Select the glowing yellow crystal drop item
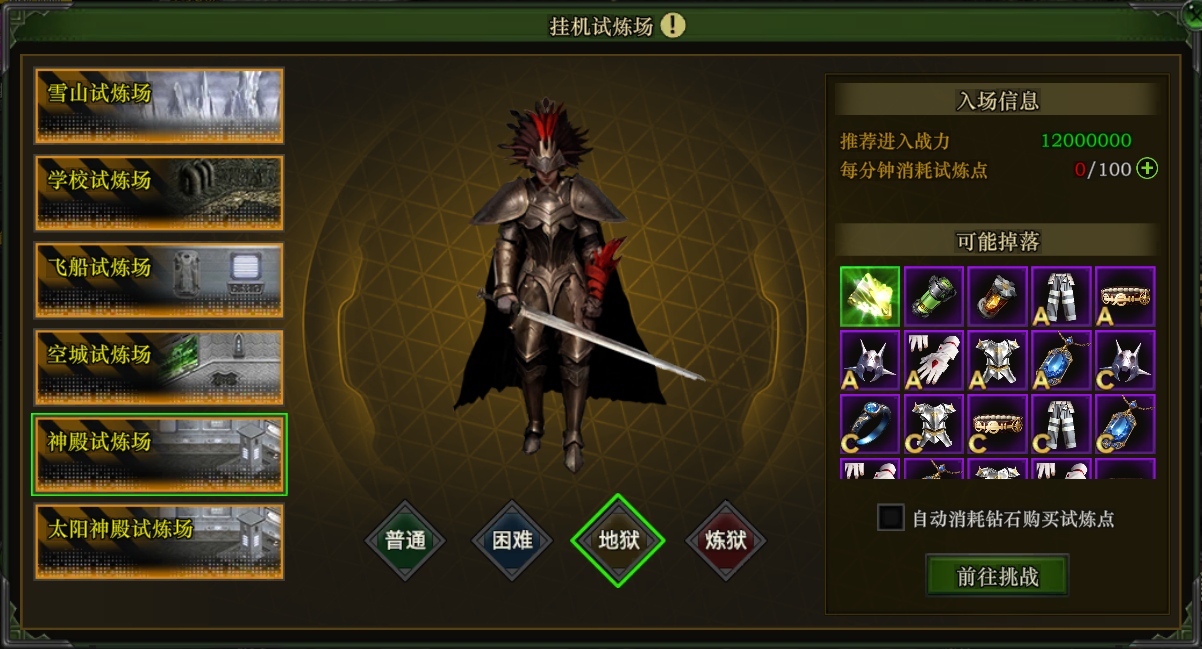This screenshot has width=1202, height=649. pos(870,296)
